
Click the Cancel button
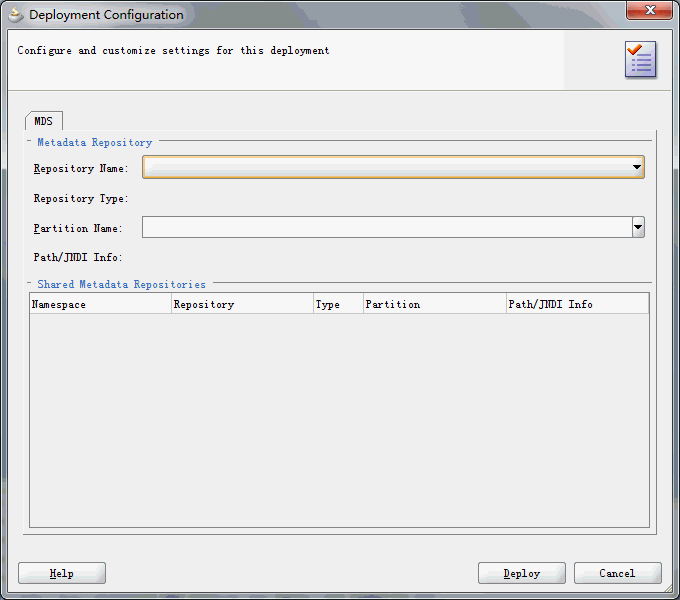coord(618,573)
